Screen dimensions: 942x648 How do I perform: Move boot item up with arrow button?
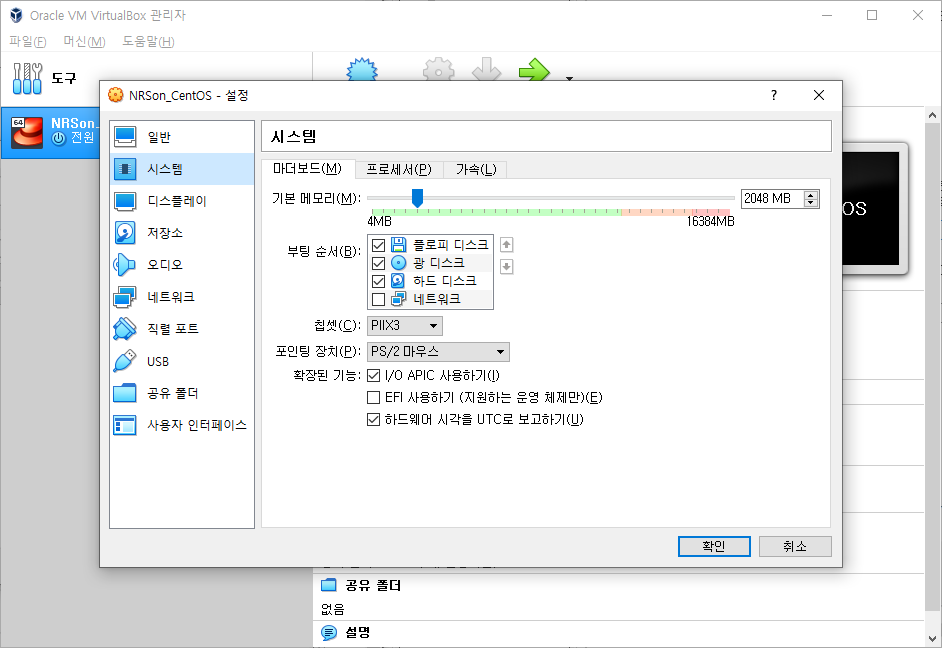[x=506, y=244]
